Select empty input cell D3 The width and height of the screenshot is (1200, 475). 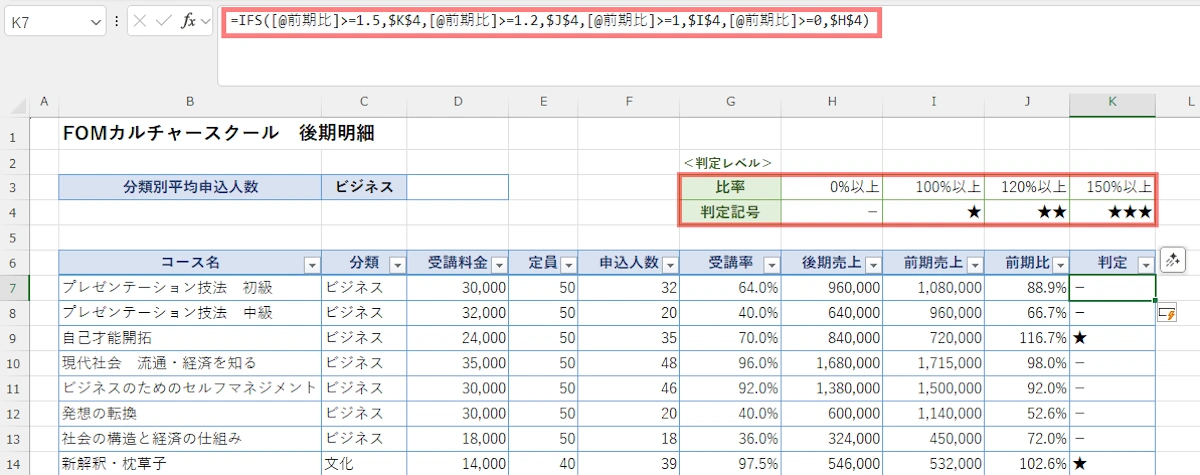point(458,187)
